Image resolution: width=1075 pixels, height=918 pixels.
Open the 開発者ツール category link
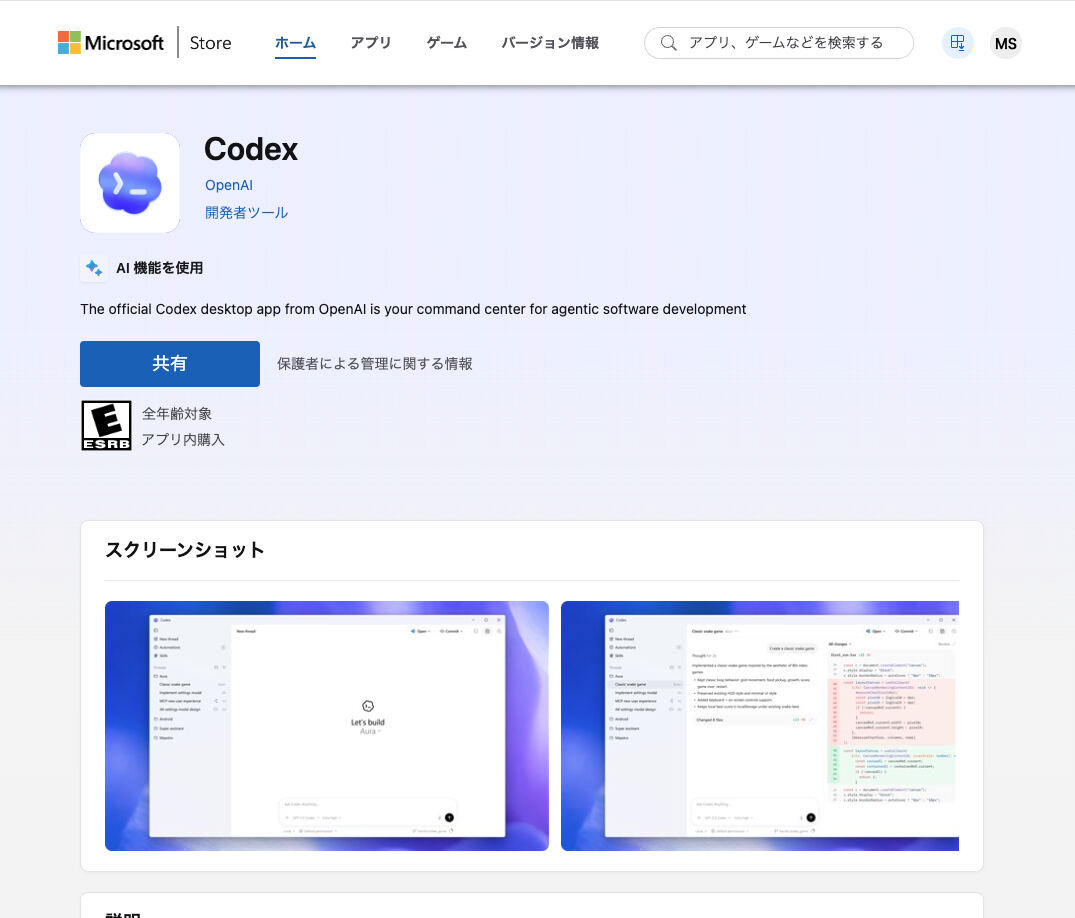point(247,212)
